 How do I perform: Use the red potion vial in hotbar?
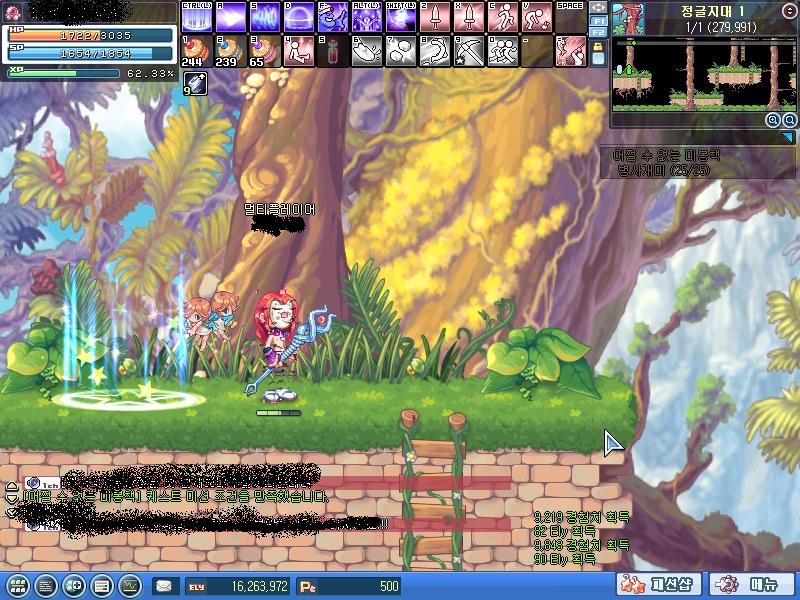[333, 50]
